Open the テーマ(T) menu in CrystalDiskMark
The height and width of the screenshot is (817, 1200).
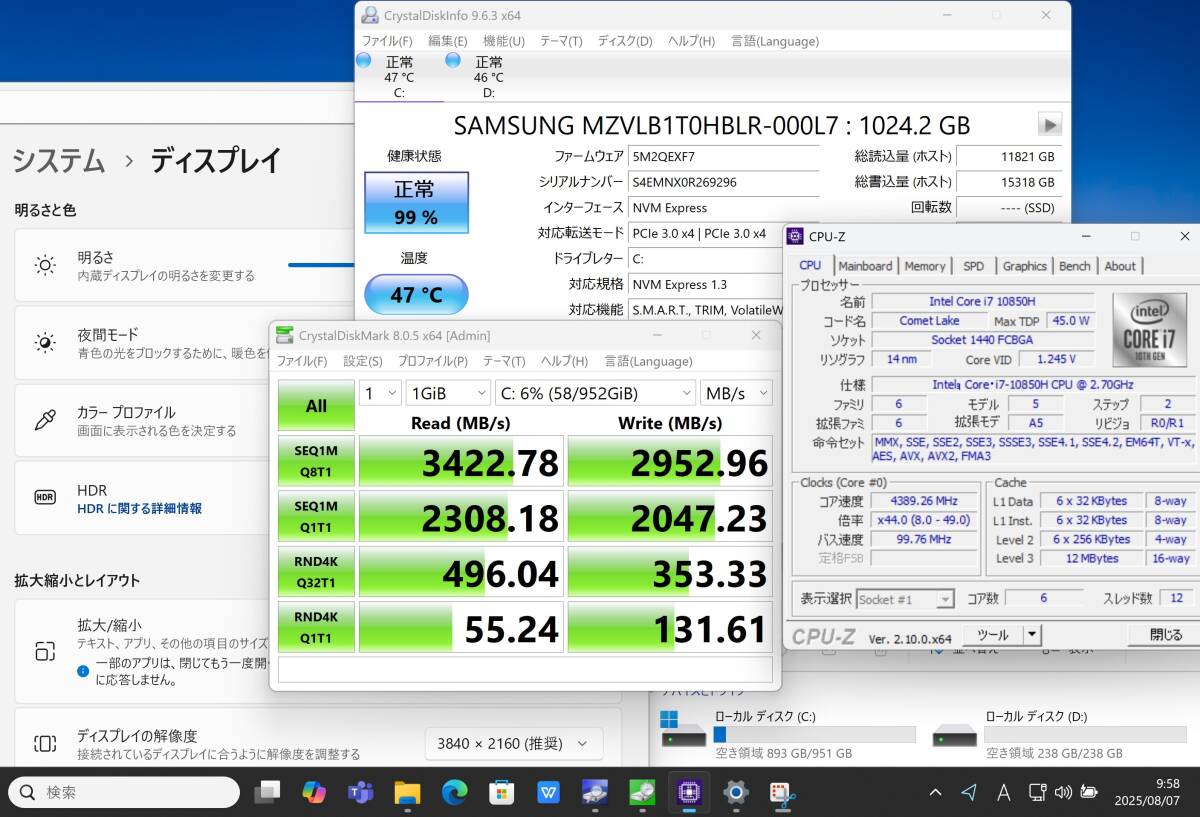pyautogui.click(x=503, y=361)
